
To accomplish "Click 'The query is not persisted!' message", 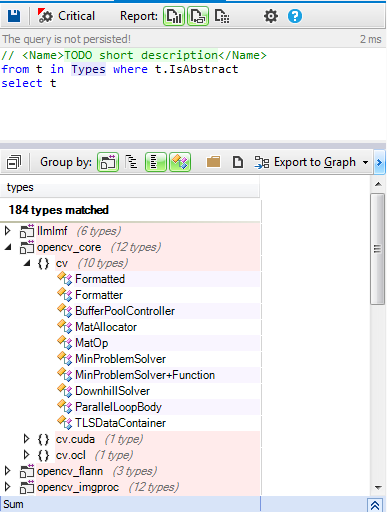I will (67, 39).
